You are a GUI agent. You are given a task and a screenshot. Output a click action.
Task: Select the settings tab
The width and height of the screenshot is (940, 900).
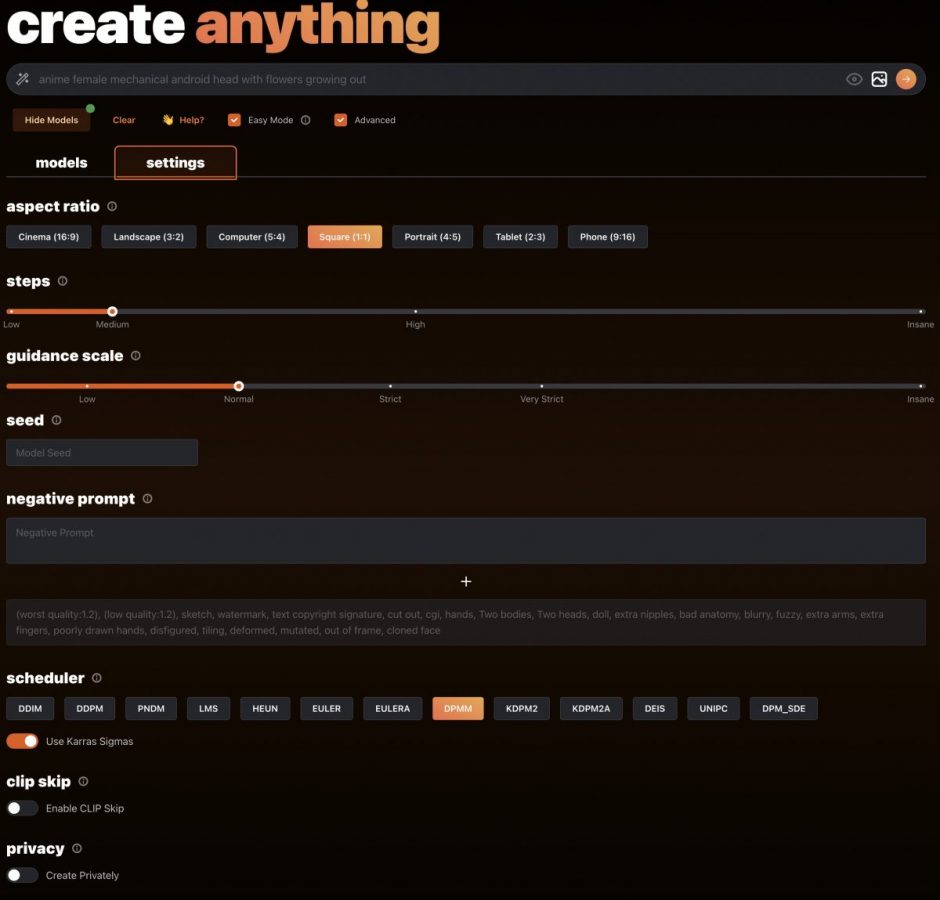pyautogui.click(x=175, y=162)
